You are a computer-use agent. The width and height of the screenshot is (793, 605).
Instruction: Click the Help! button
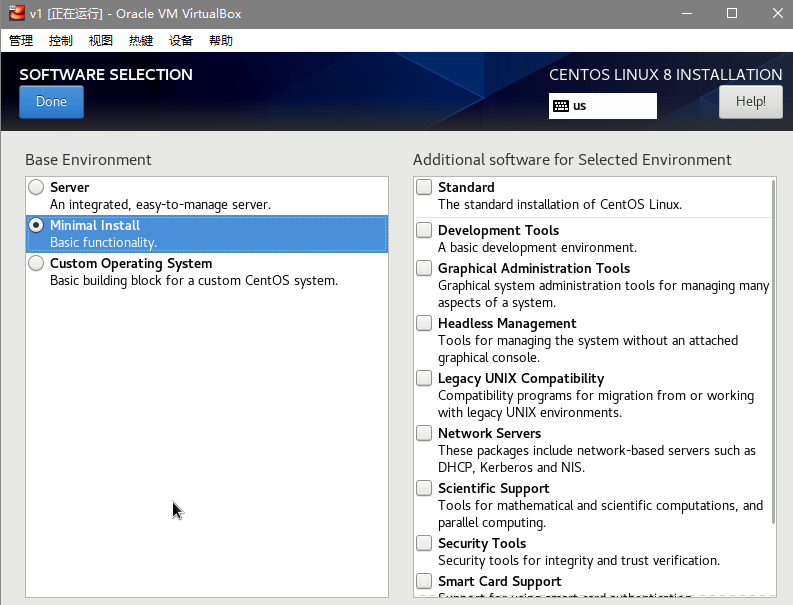click(x=751, y=102)
